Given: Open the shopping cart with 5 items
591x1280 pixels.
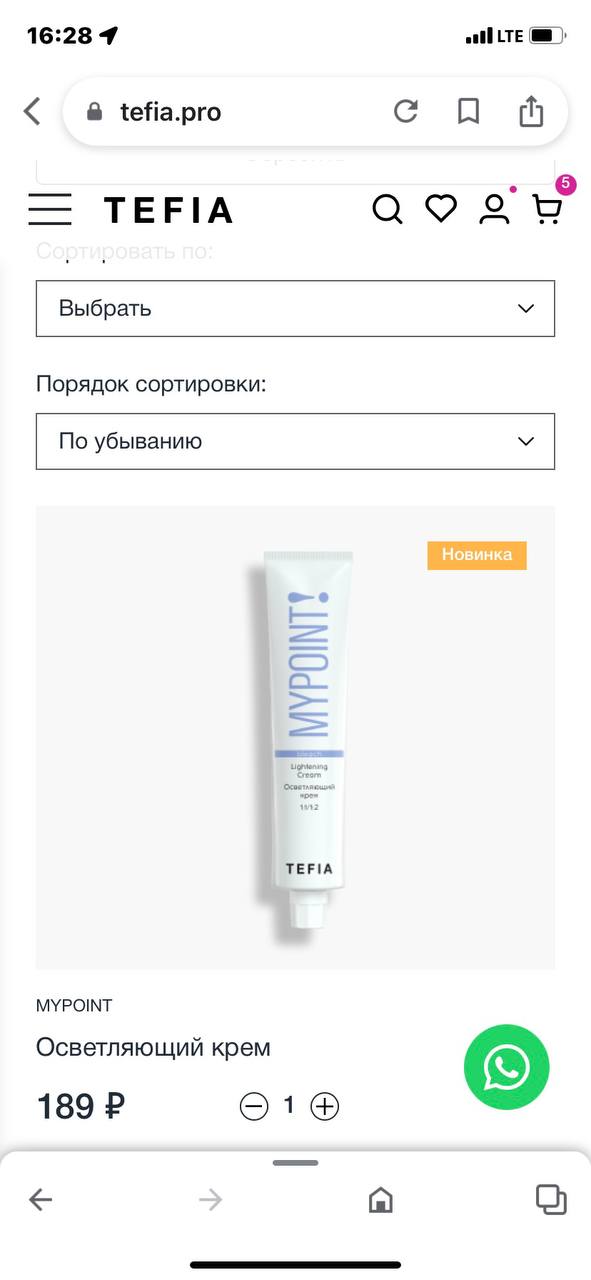Looking at the screenshot, I should pos(547,208).
